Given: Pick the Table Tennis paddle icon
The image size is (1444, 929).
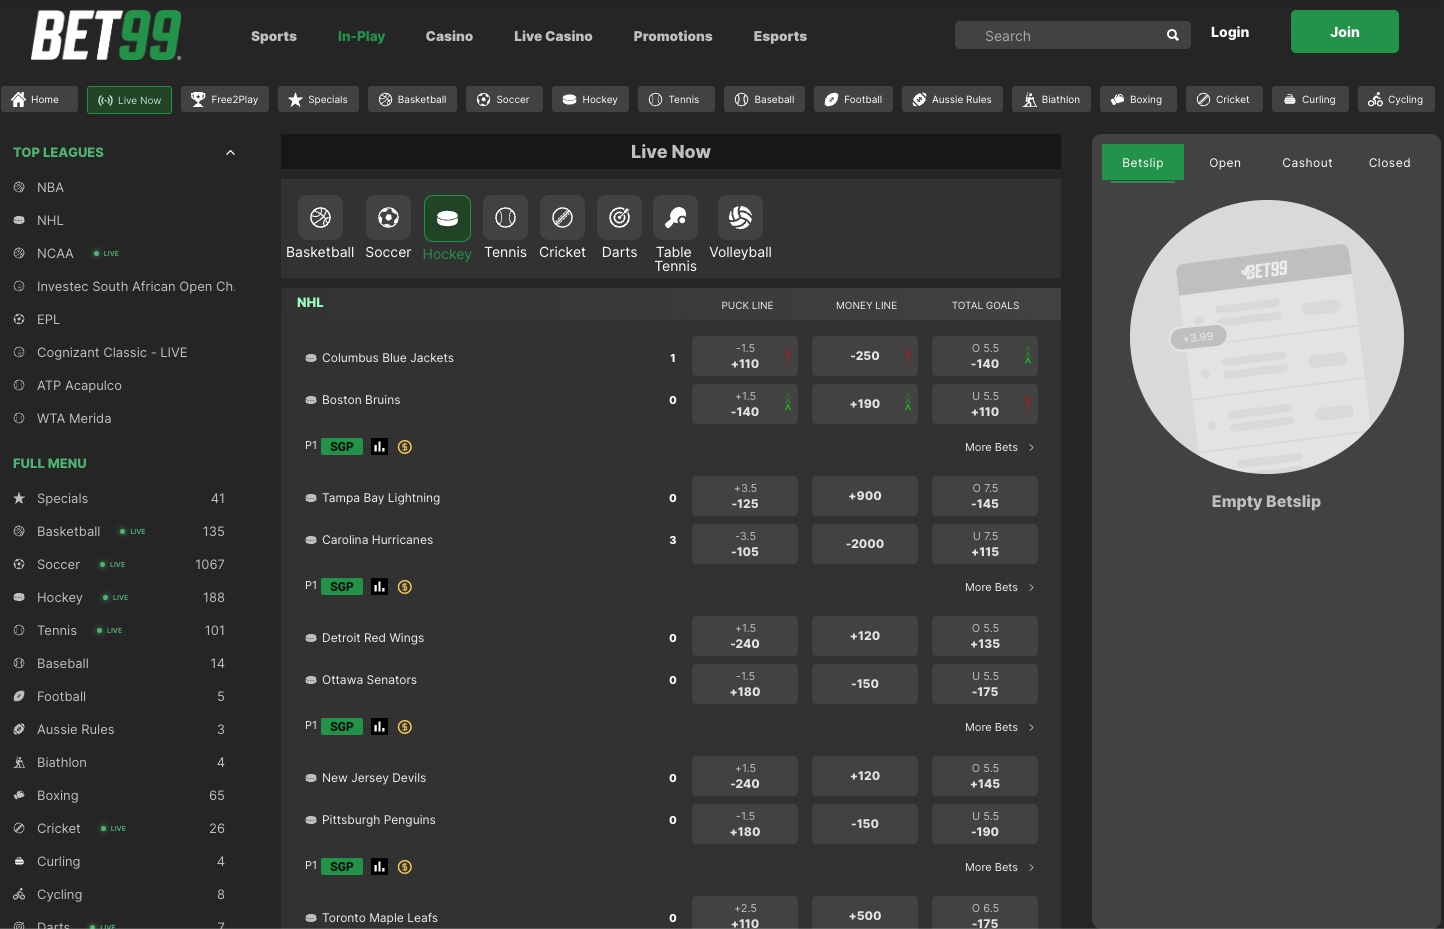Looking at the screenshot, I should pyautogui.click(x=675, y=218).
